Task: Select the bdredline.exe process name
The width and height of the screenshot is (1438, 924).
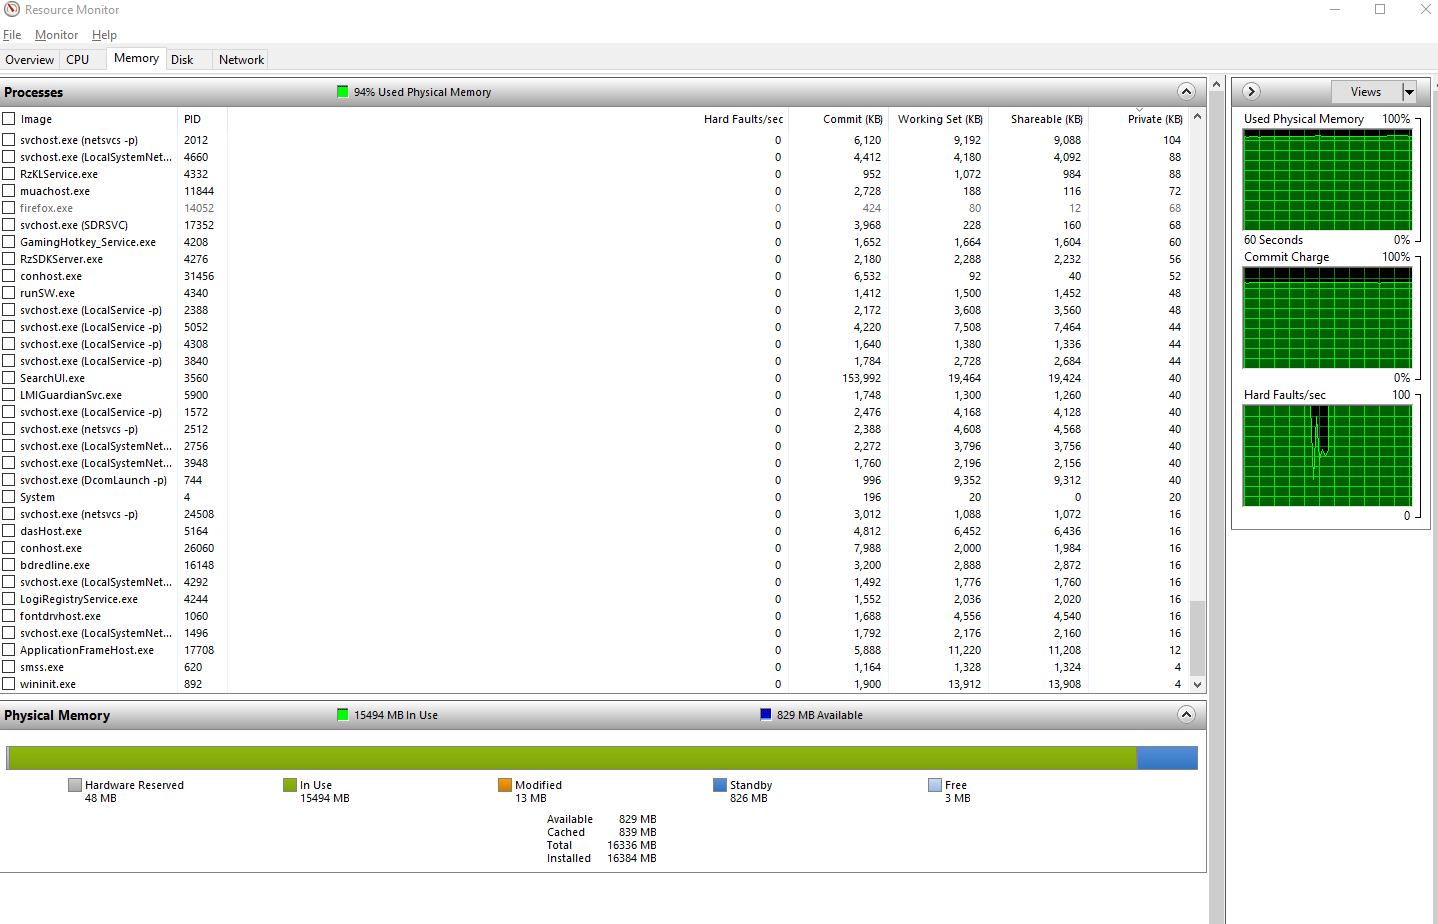Action: (x=55, y=565)
